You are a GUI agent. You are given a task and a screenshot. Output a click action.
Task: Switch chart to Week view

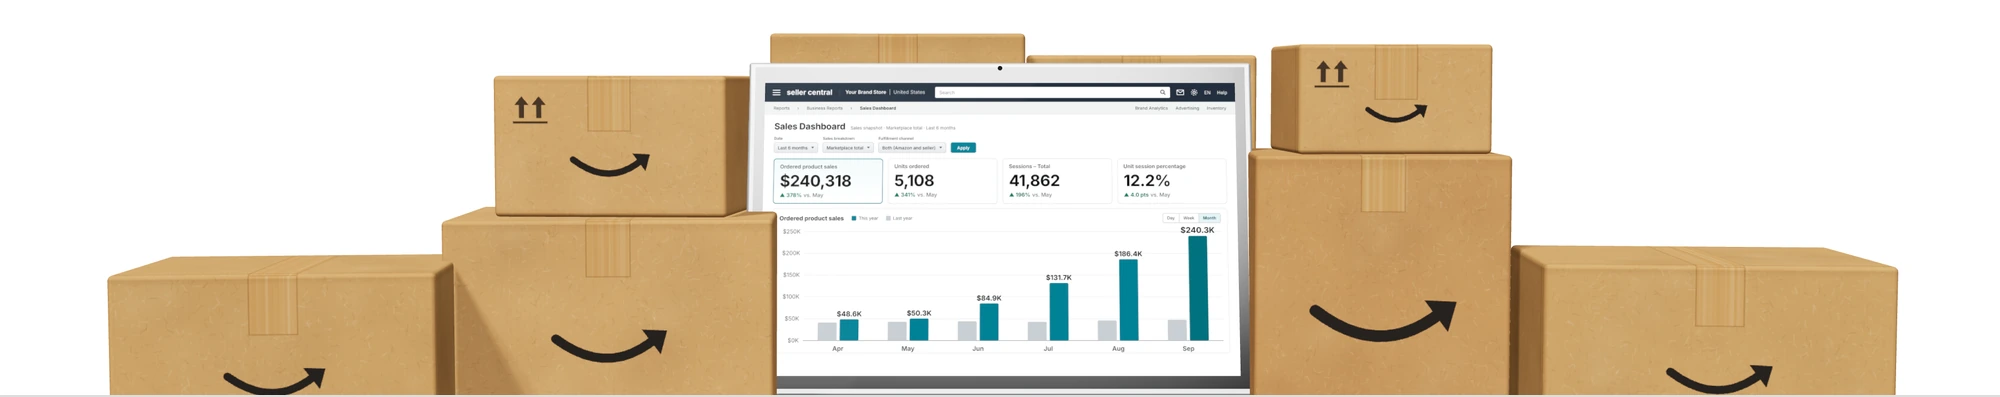[x=1189, y=218]
